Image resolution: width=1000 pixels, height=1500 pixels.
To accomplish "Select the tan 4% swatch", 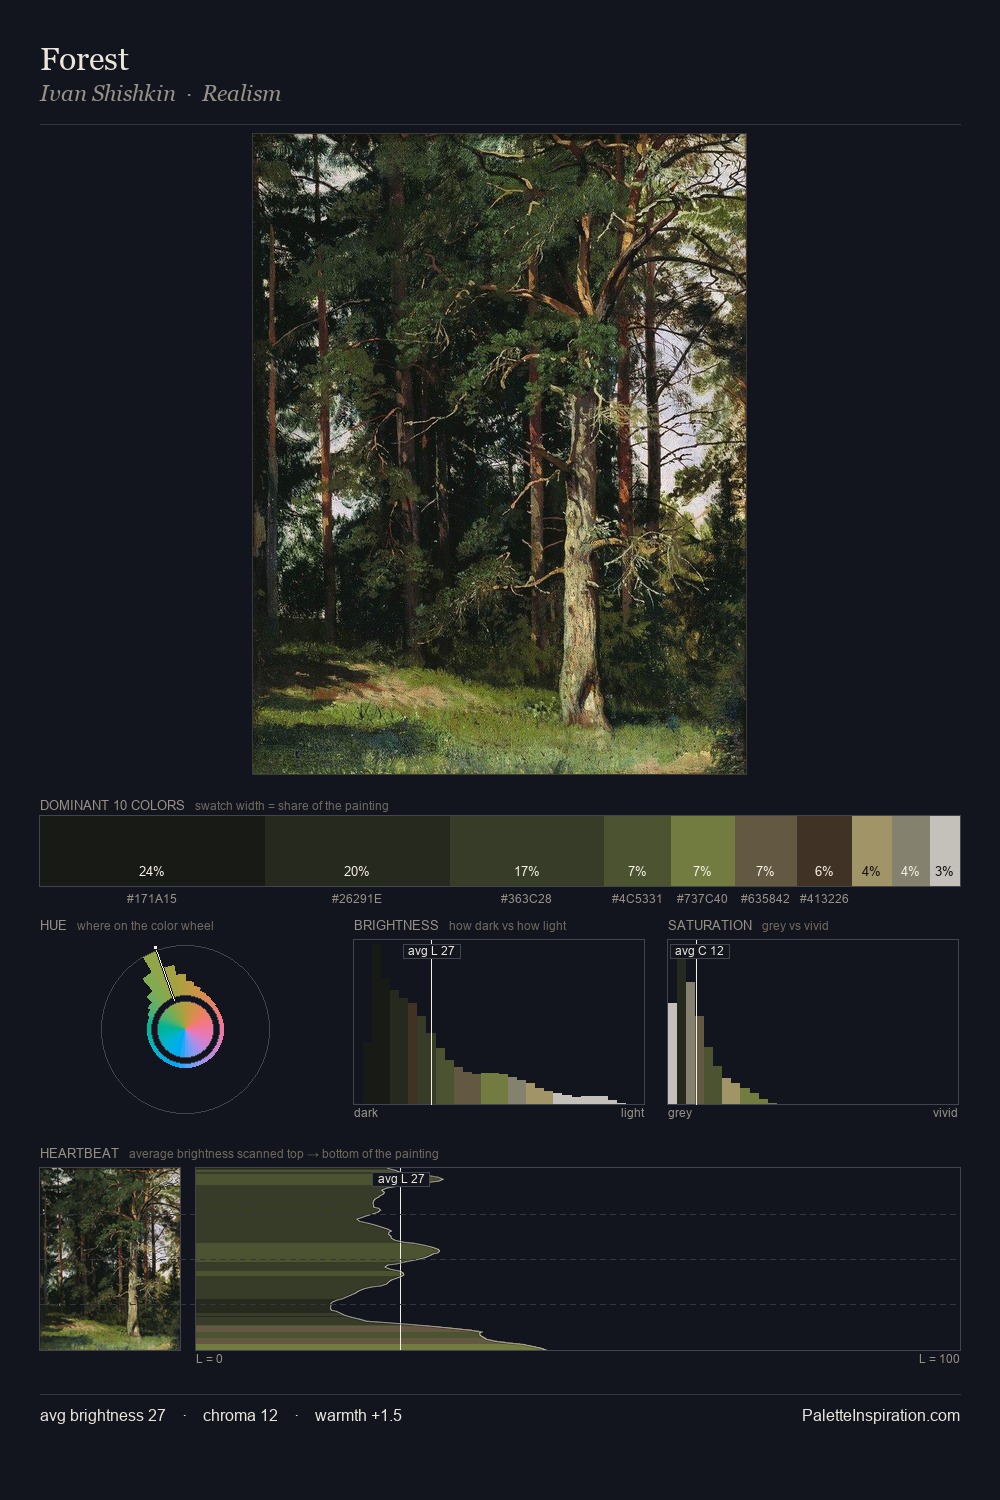I will [x=872, y=851].
